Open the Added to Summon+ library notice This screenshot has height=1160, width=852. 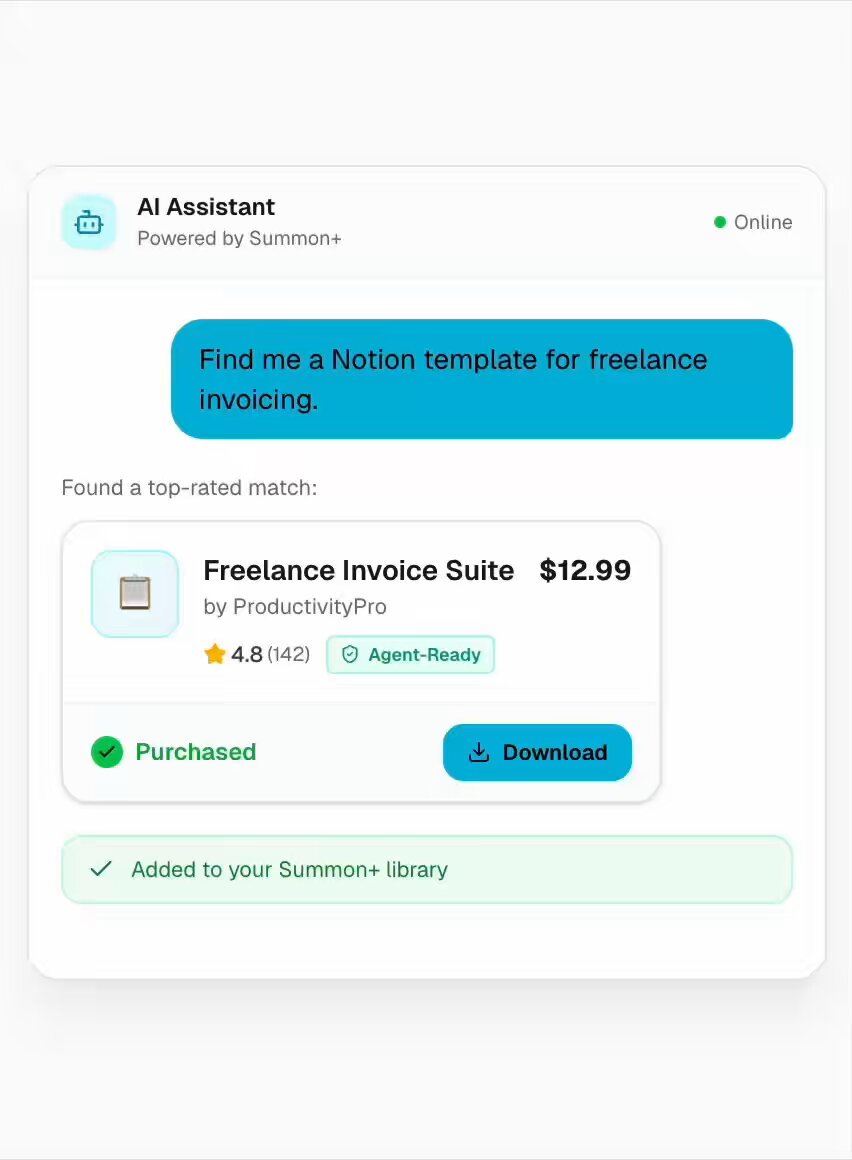(x=427, y=869)
